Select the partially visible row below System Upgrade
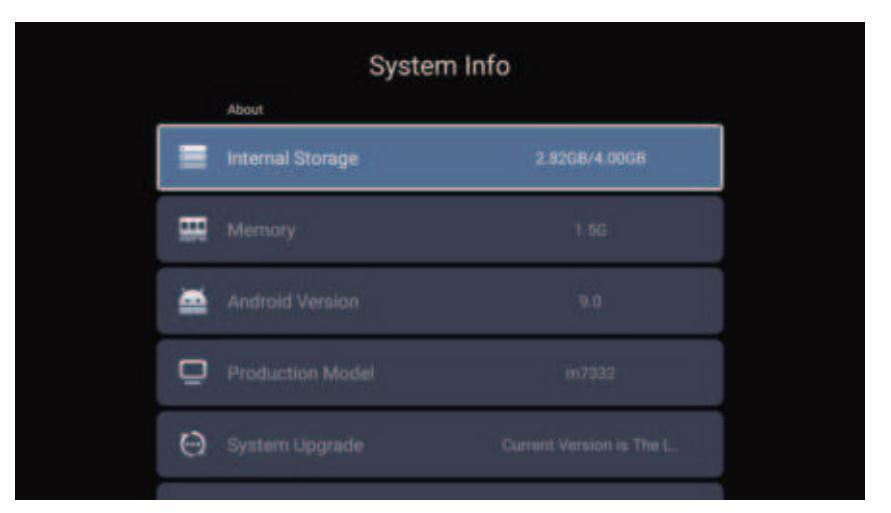Viewport: 891px width, 513px height. tap(440, 492)
